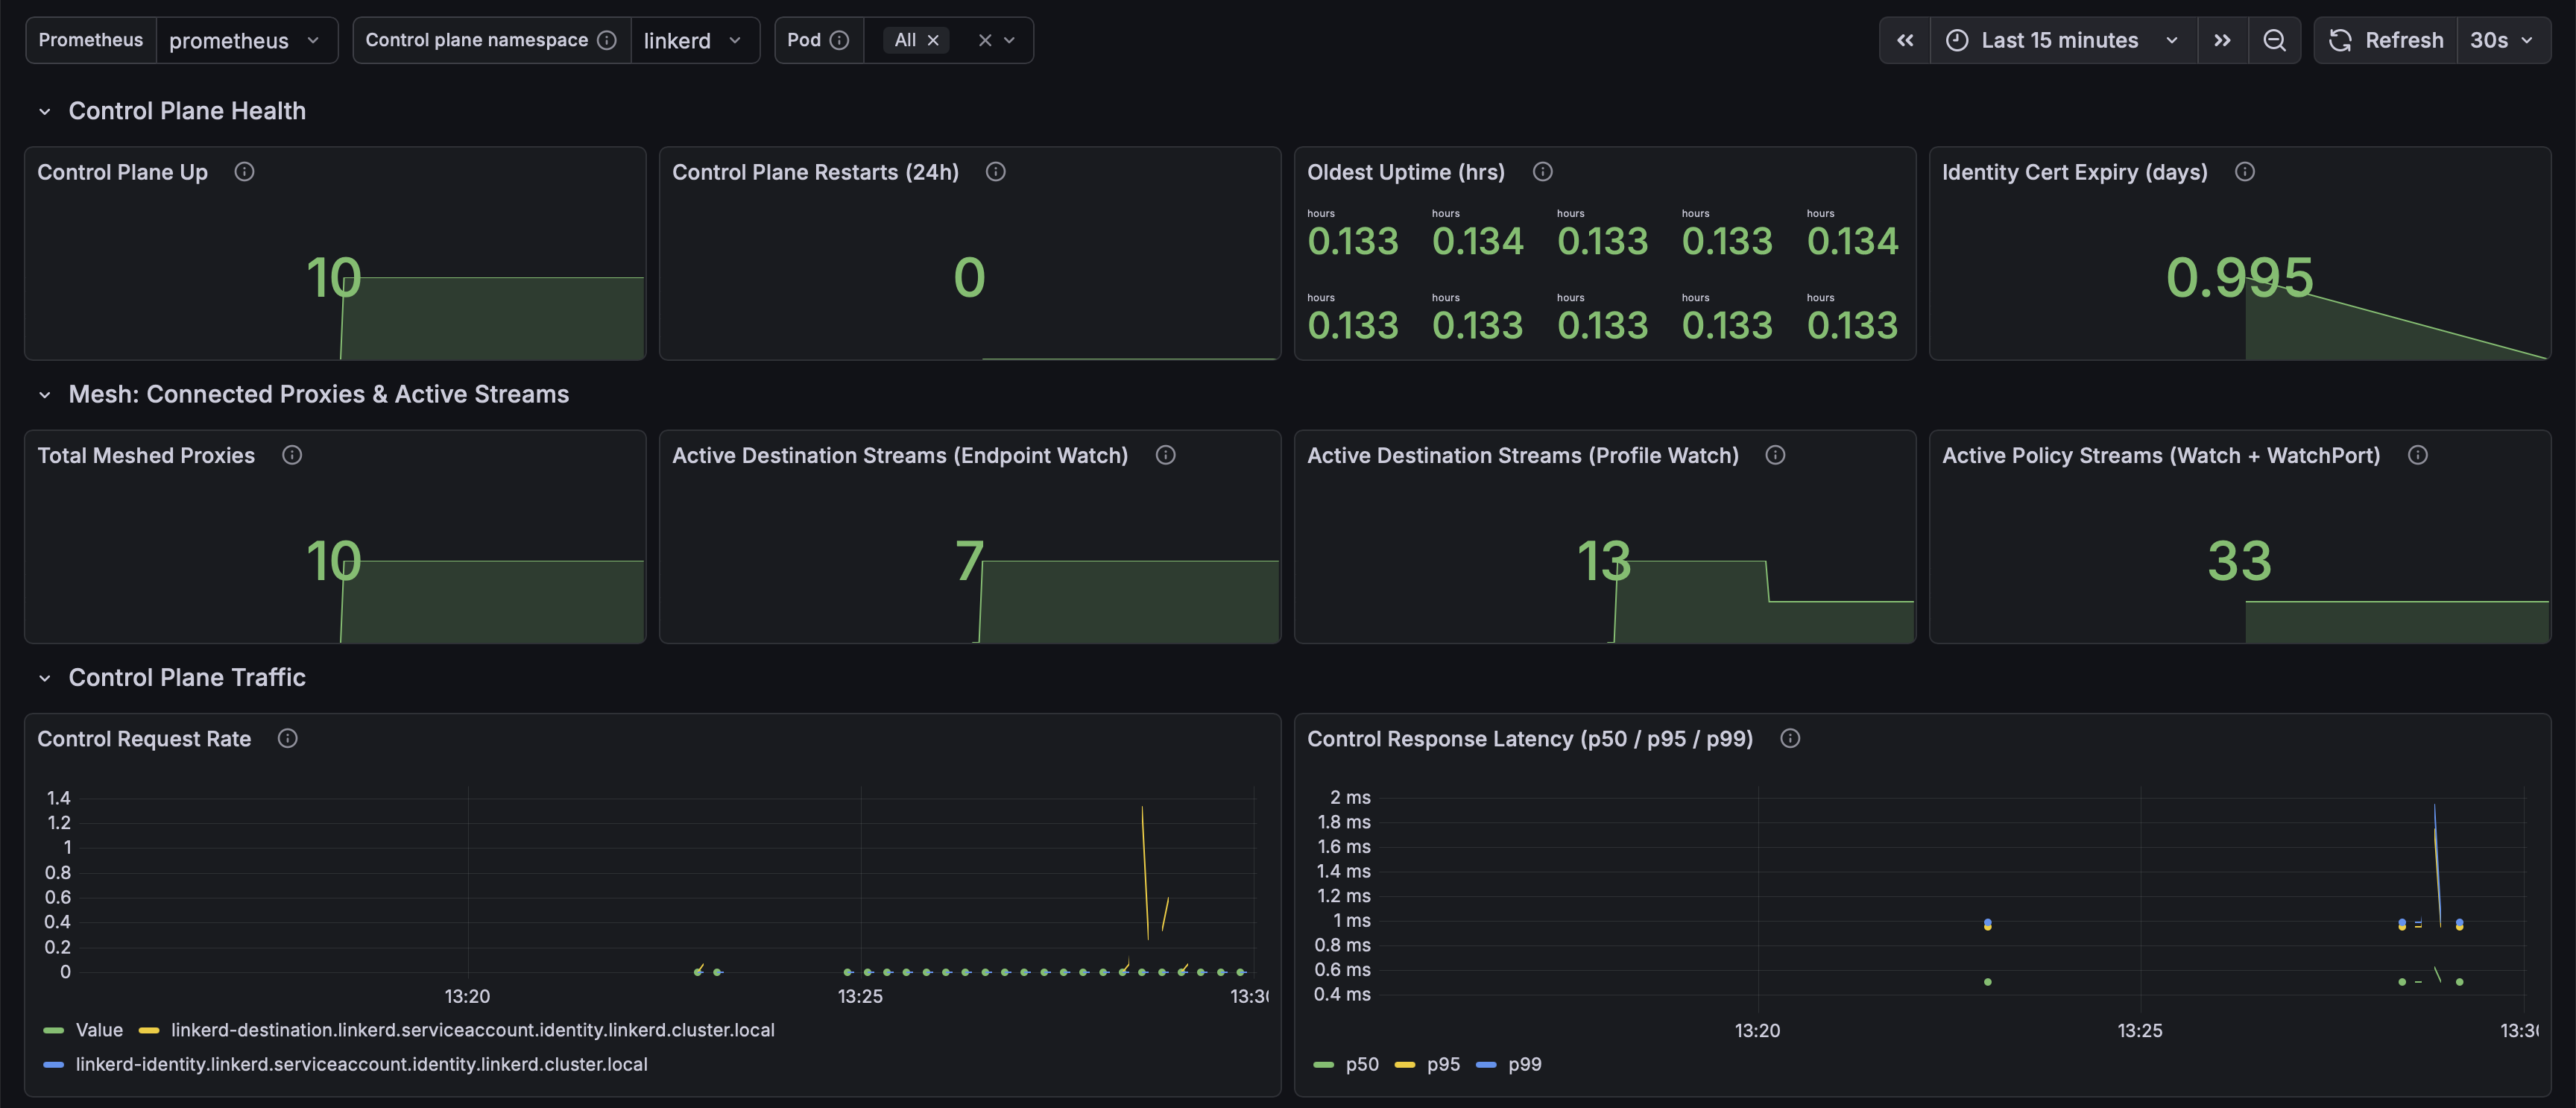2576x1108 pixels.
Task: Click the Control Plane Up panel title
Action: pyautogui.click(x=123, y=172)
